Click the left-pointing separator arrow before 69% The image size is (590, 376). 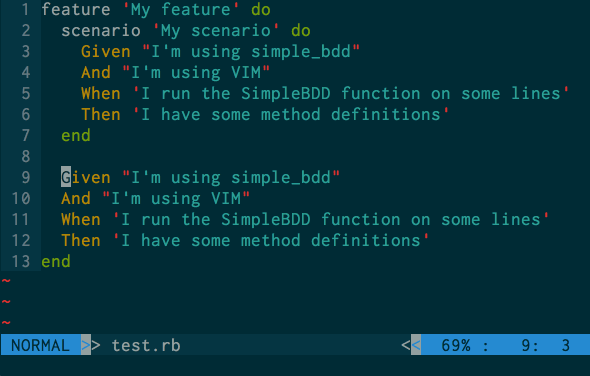tap(416, 344)
